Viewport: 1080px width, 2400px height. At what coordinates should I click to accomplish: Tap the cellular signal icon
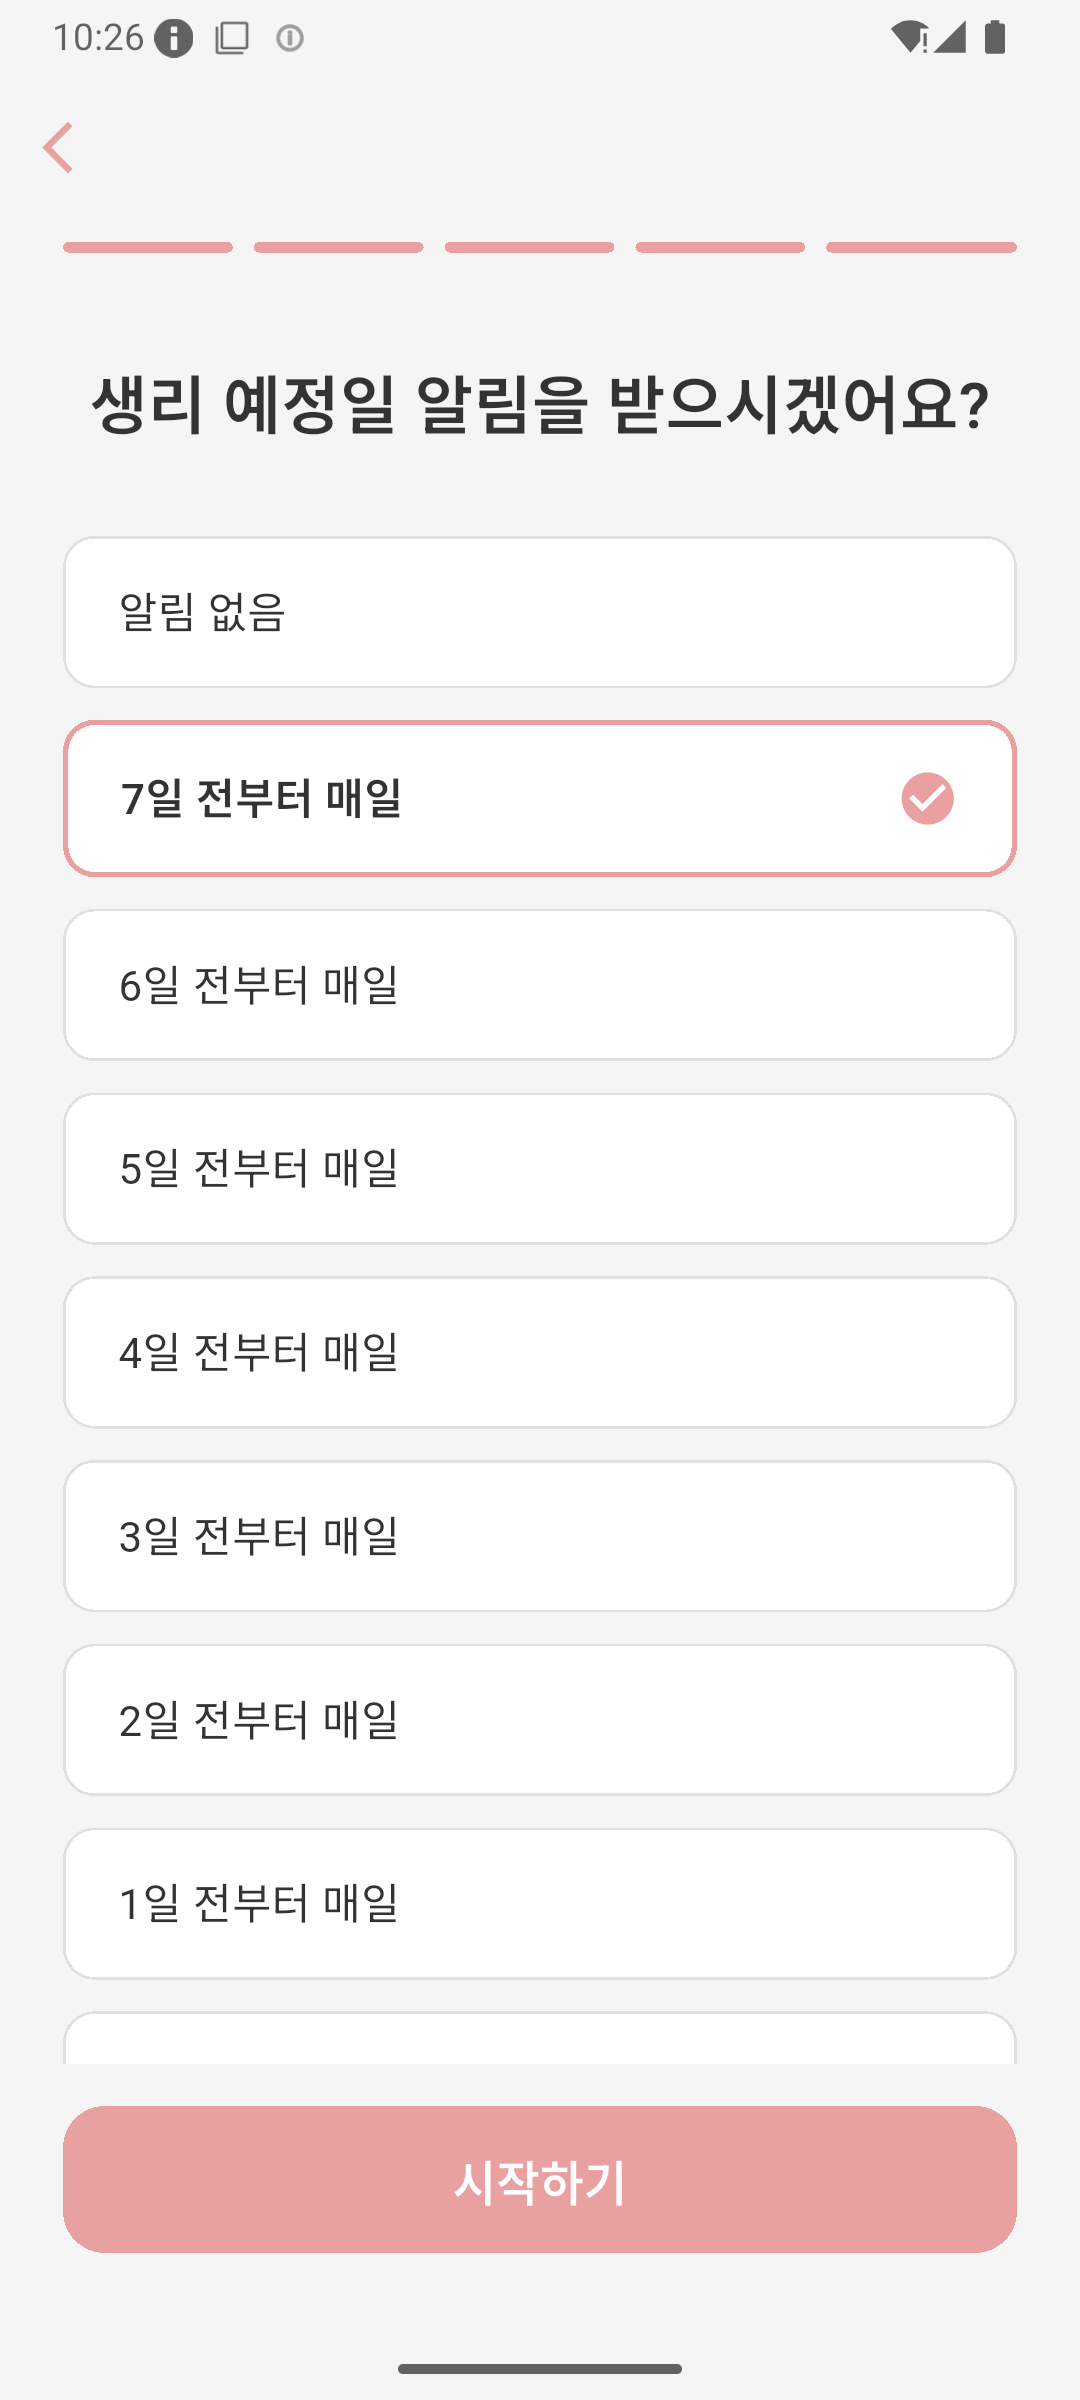tap(951, 38)
